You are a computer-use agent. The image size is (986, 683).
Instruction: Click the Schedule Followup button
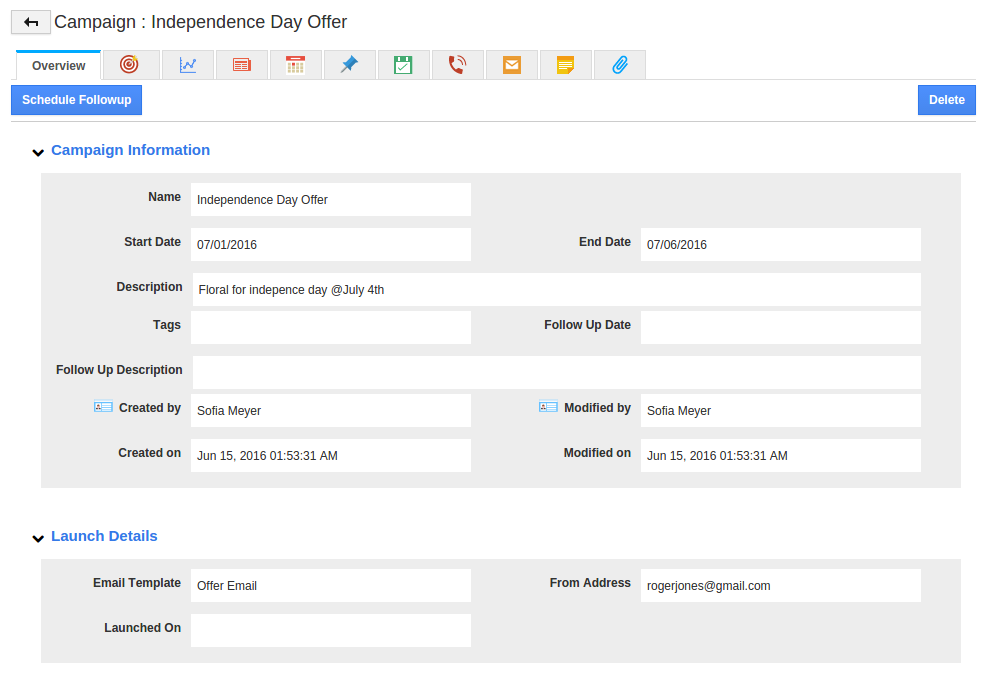point(77,100)
